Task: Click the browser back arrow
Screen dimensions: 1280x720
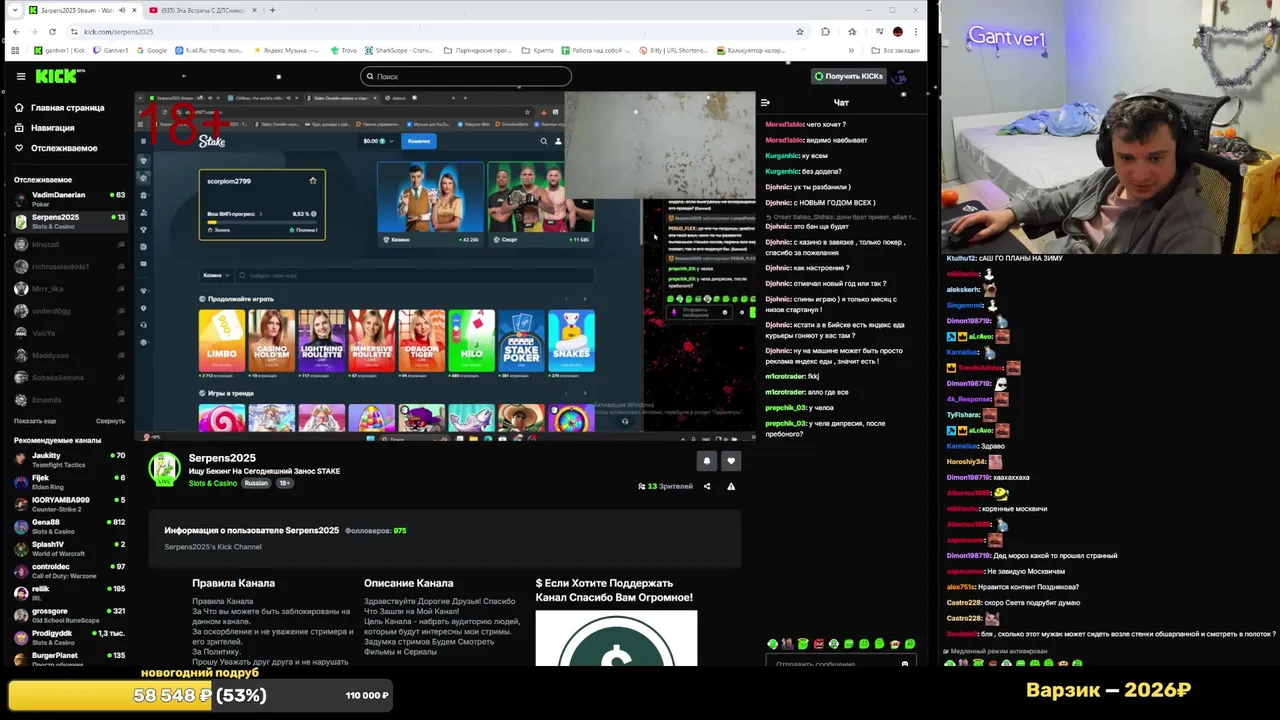Action: click(15, 32)
